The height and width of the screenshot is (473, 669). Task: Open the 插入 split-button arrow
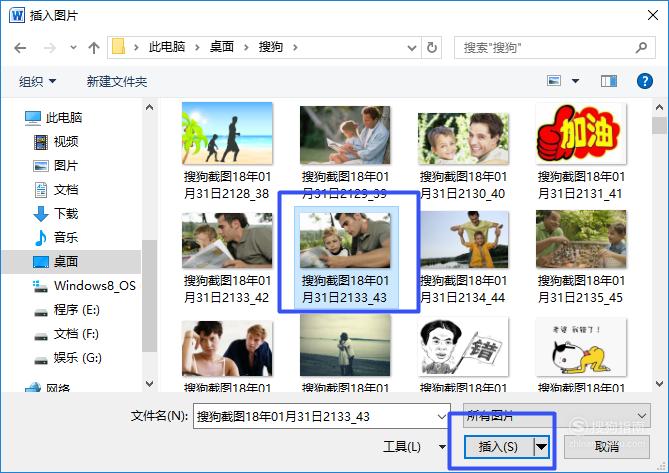tap(542, 447)
